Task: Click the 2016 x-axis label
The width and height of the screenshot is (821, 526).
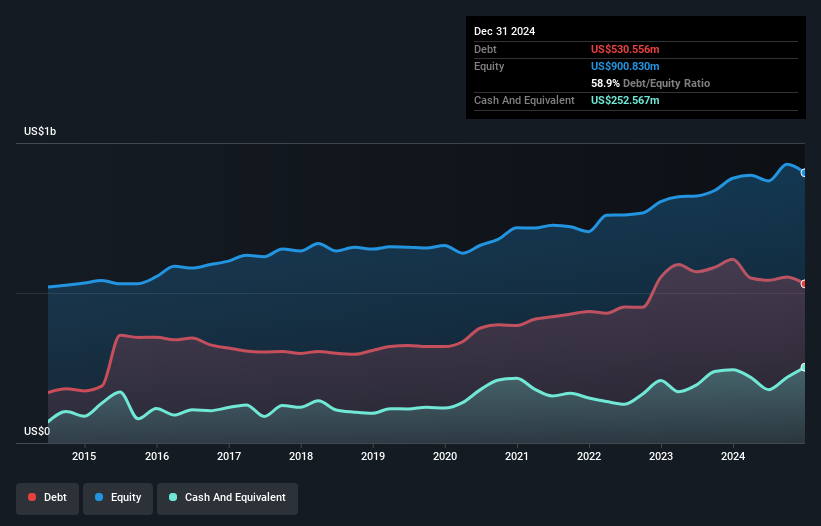Action: [157, 456]
